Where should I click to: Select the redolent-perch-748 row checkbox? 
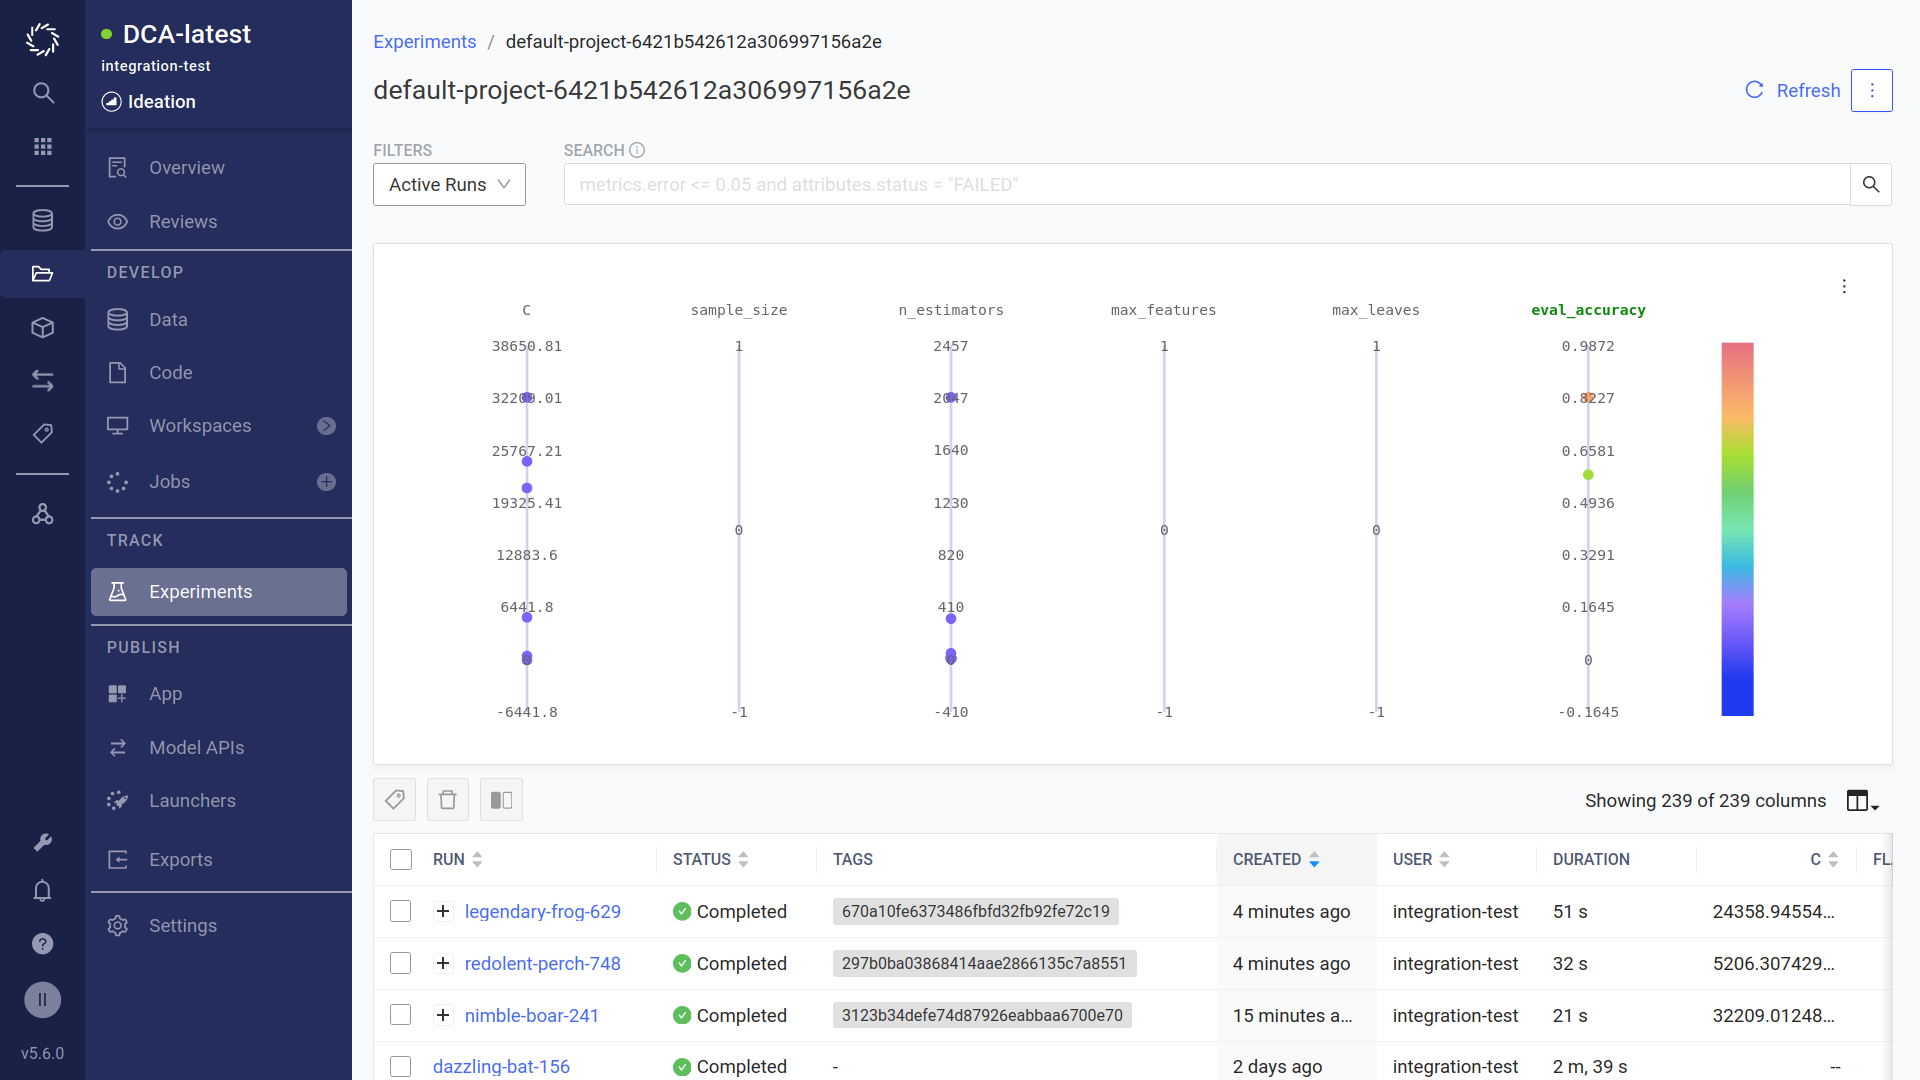pyautogui.click(x=401, y=963)
